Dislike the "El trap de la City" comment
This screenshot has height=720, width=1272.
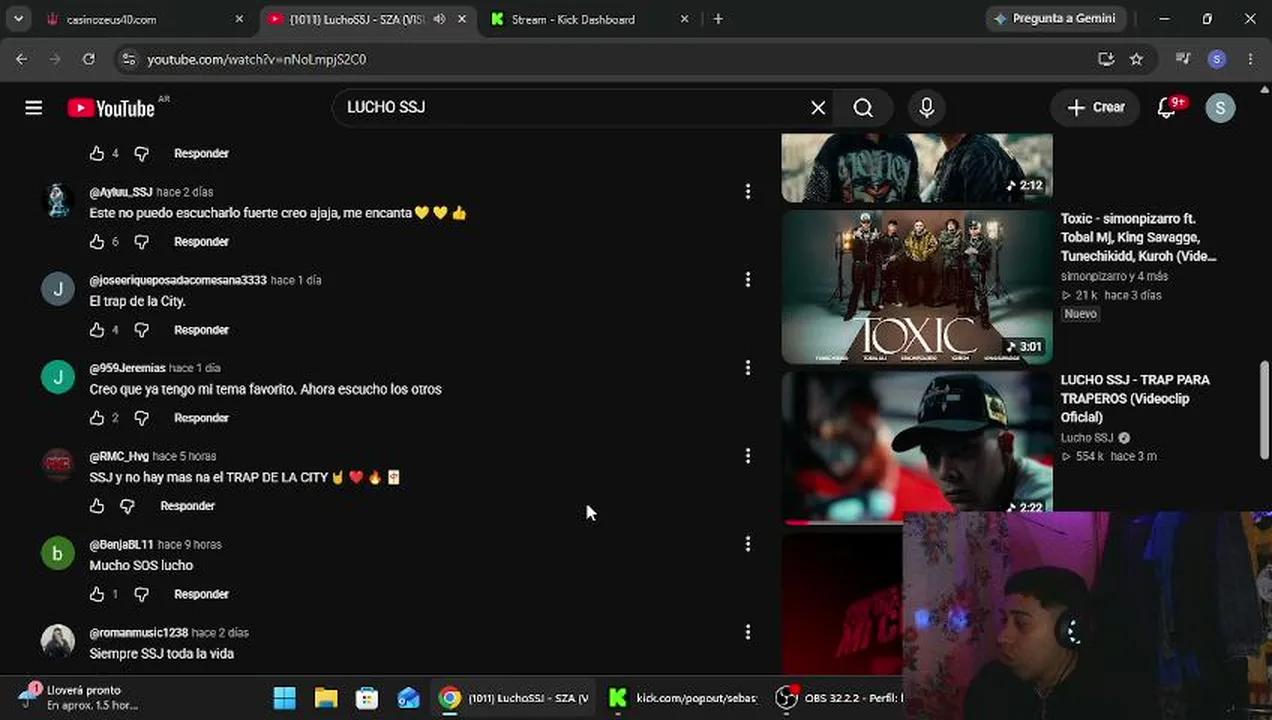click(141, 330)
